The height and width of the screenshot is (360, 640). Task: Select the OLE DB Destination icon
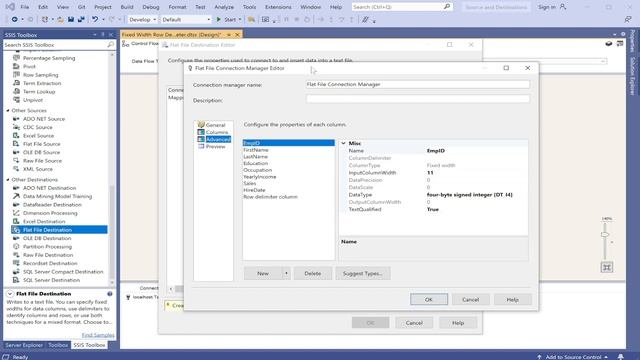click(x=16, y=238)
